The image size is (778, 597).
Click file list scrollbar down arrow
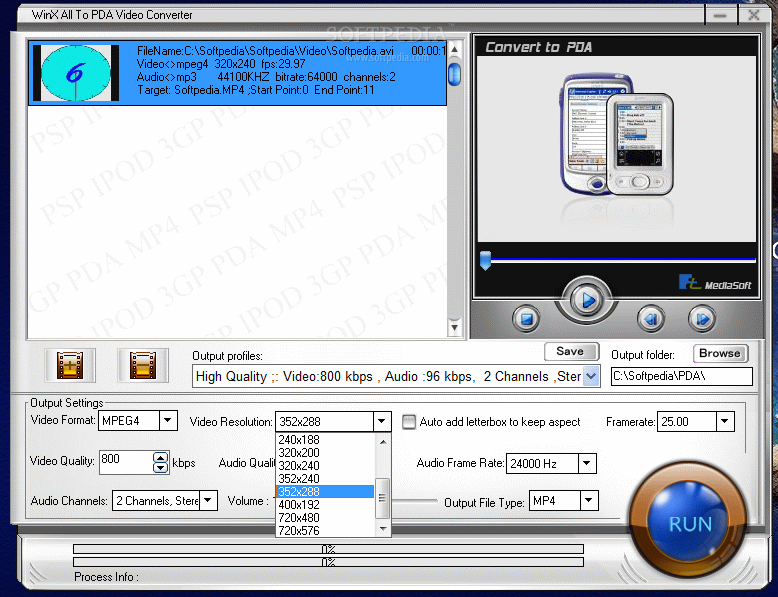pyautogui.click(x=454, y=328)
